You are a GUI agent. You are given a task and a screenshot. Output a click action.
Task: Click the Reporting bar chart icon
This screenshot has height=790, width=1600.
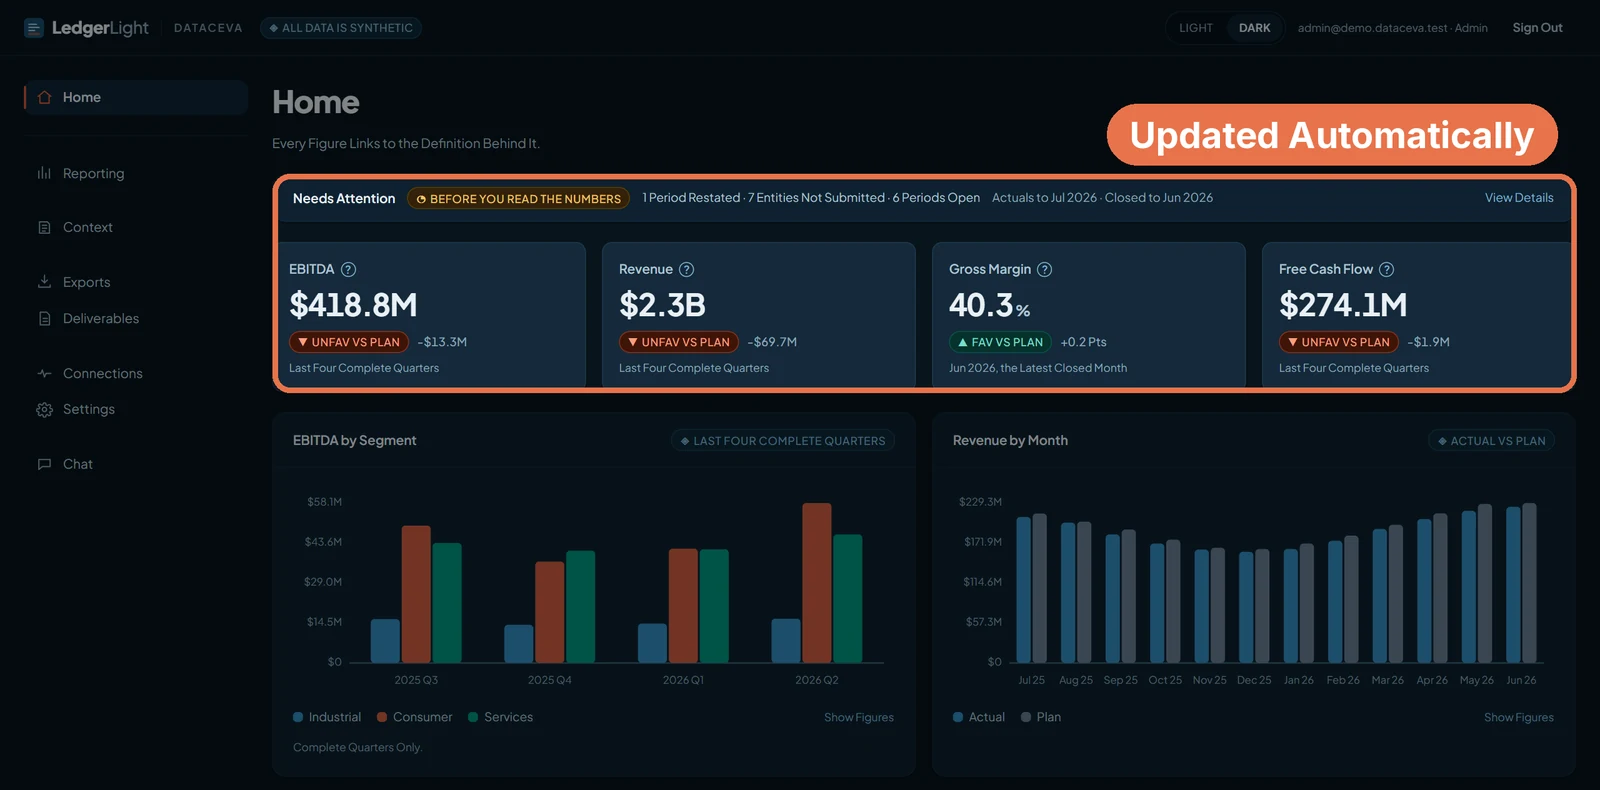(44, 173)
